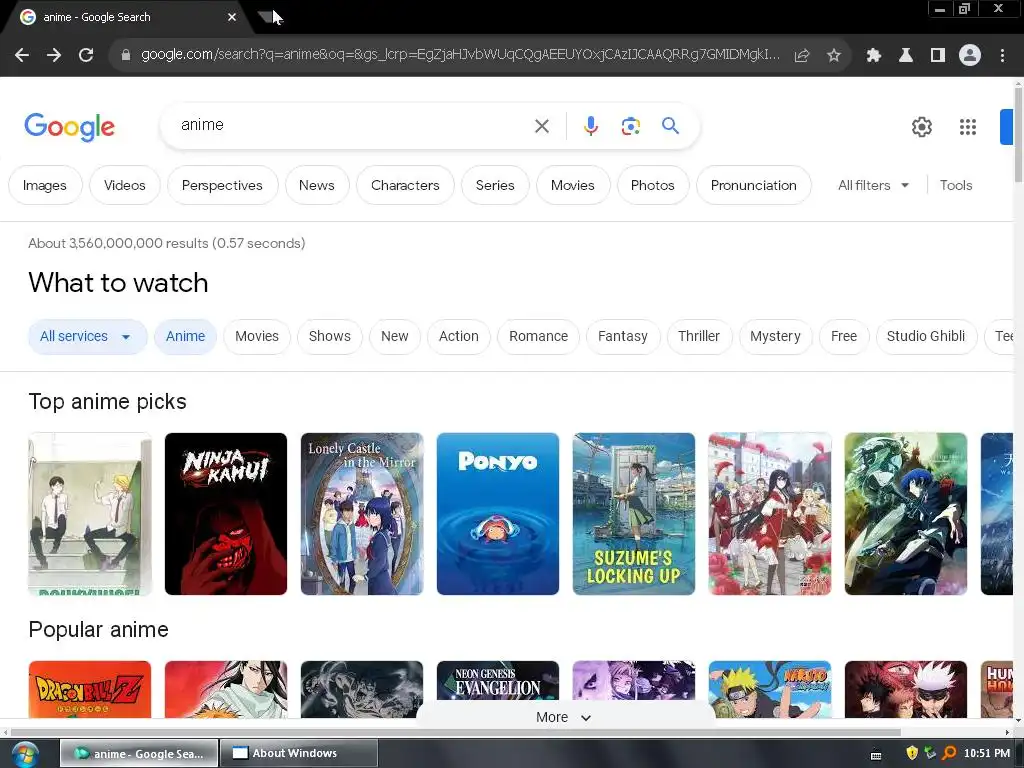The height and width of the screenshot is (768, 1024).
Task: Reload the current page
Action: point(86,56)
